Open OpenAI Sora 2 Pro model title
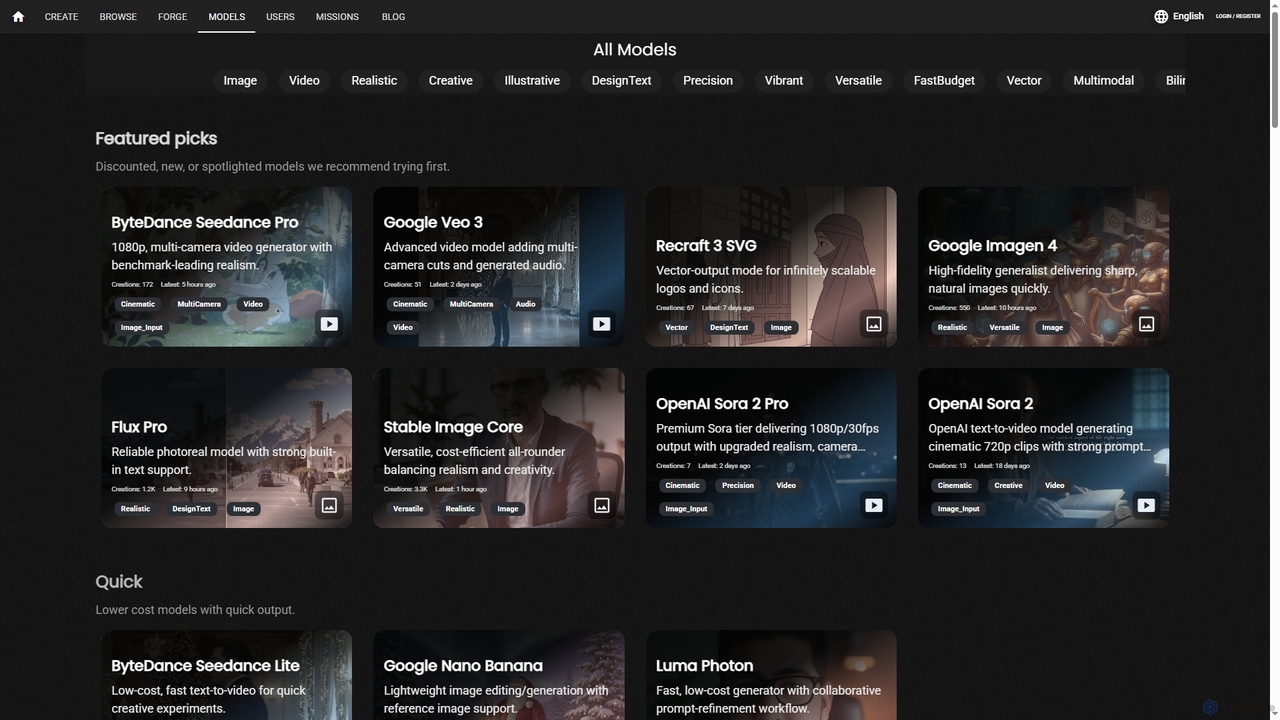 coord(722,404)
